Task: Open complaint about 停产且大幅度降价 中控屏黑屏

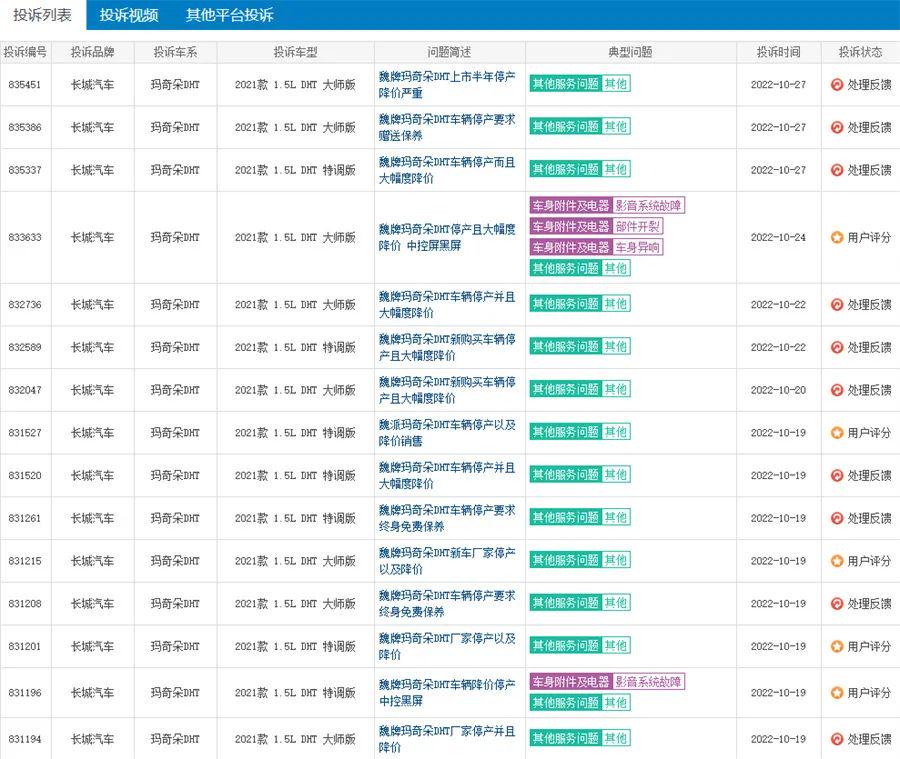Action: (x=447, y=237)
